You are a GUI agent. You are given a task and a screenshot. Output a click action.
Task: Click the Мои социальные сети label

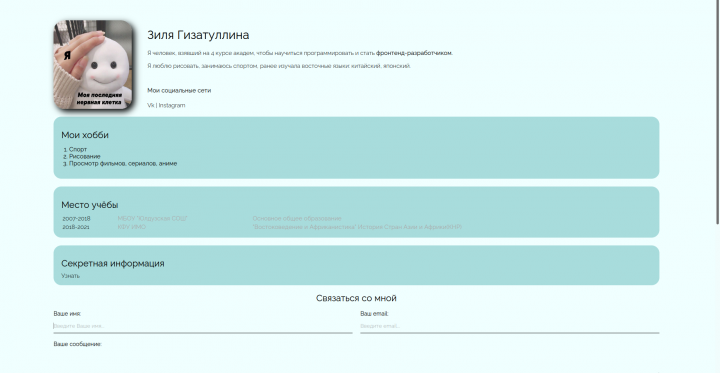click(x=179, y=90)
